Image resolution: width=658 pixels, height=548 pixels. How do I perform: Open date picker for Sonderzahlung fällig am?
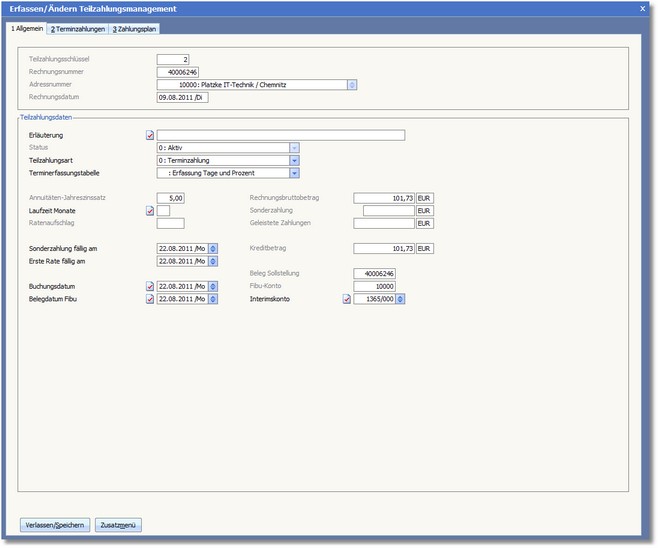tap(213, 248)
